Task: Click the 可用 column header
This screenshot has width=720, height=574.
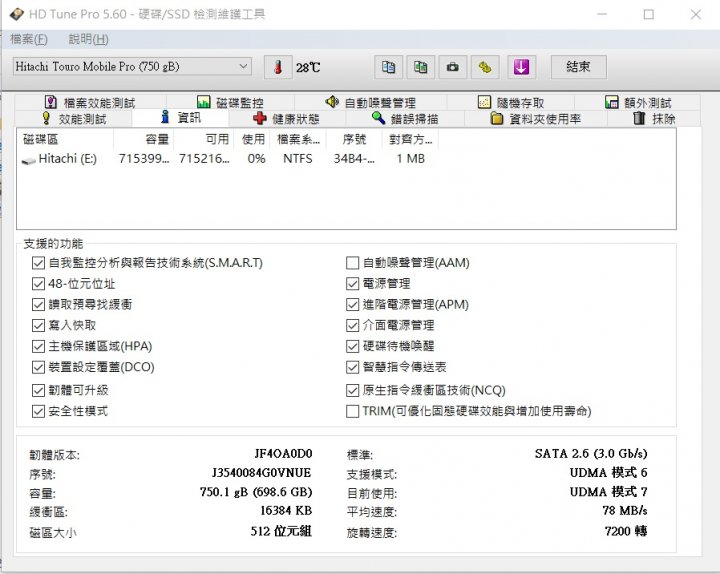Action: [x=204, y=139]
